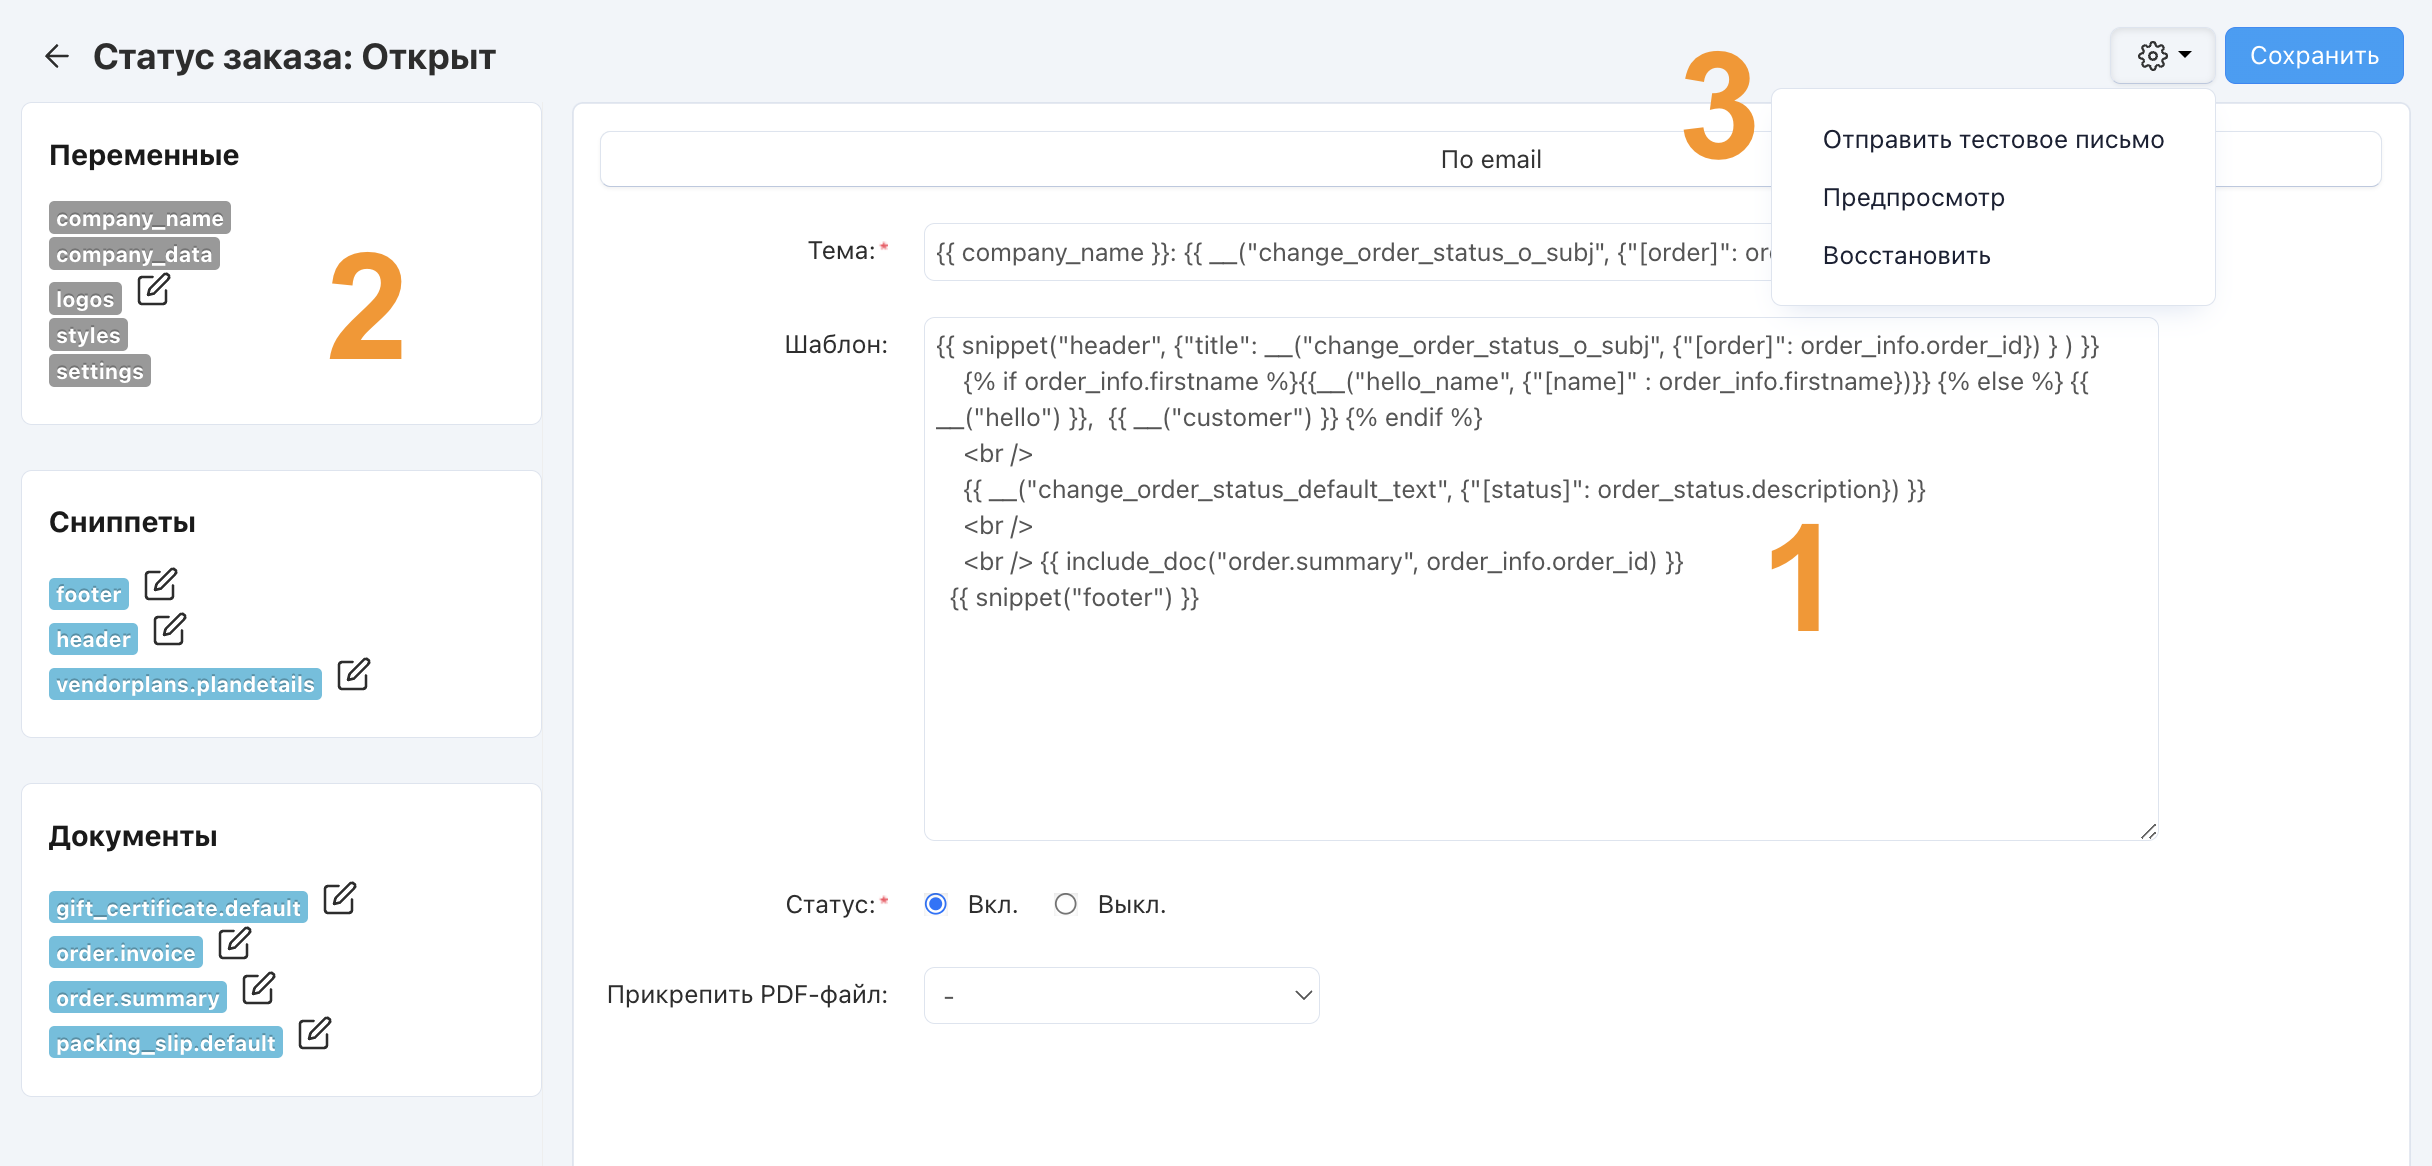Edit the vendorplans.plandetails snippet
This screenshot has height=1166, width=2432.
click(x=354, y=675)
